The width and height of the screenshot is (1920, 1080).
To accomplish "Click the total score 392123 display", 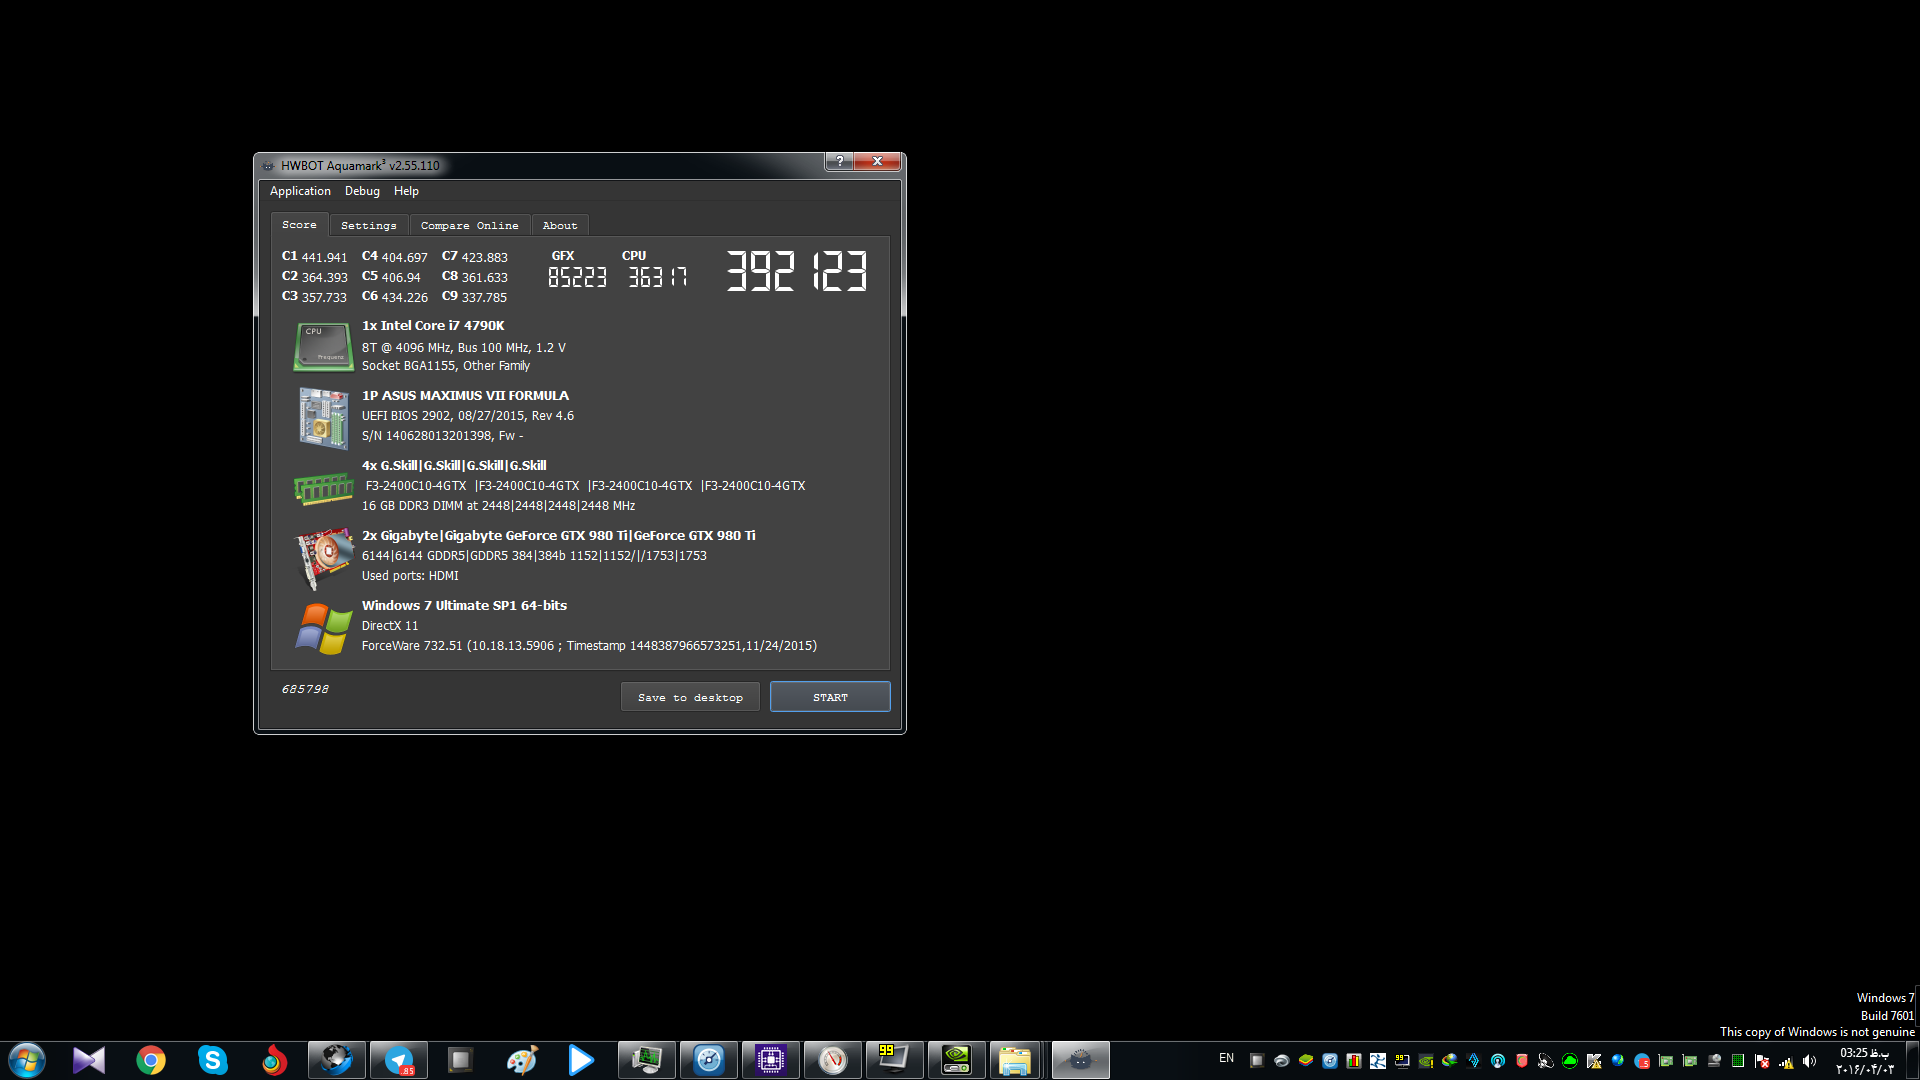I will tap(797, 271).
